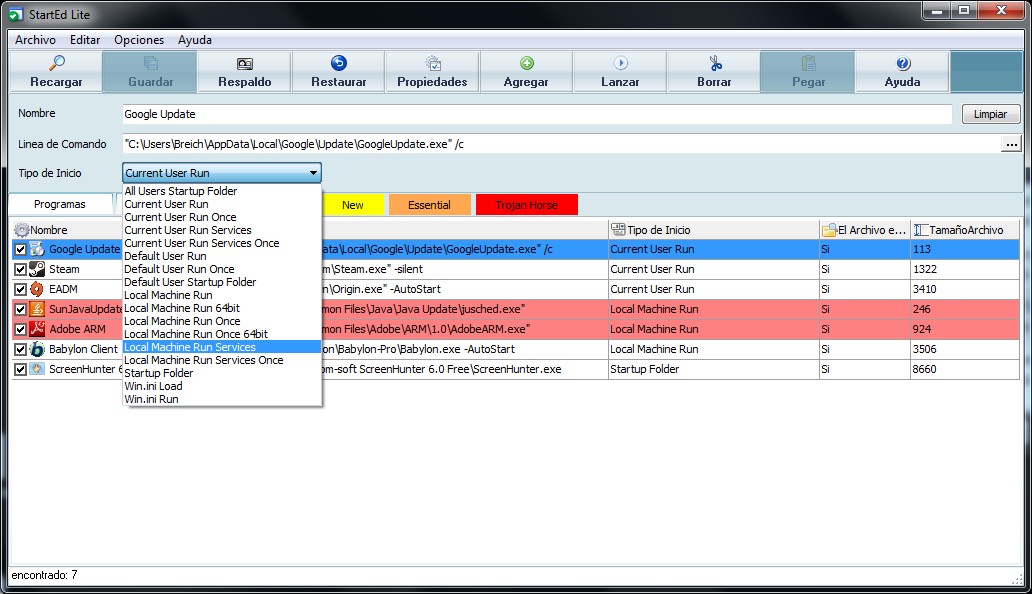This screenshot has width=1032, height=594.
Task: Click the ScreenHunter program icon
Action: pos(37,369)
